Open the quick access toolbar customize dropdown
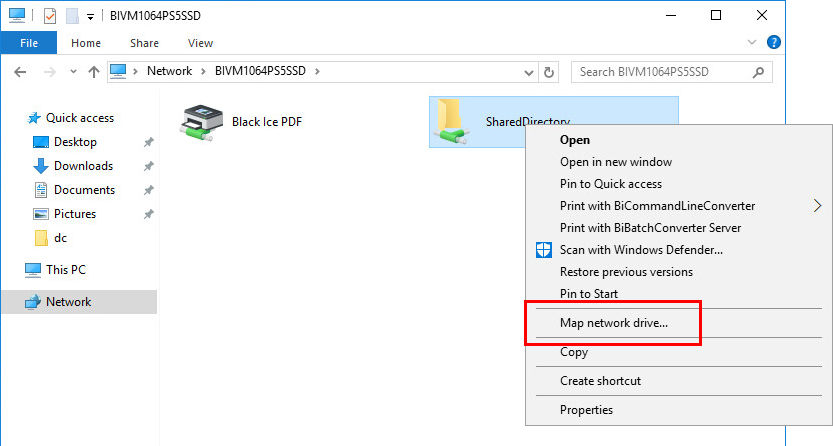Screen dimensions: 833x446 pos(90,17)
